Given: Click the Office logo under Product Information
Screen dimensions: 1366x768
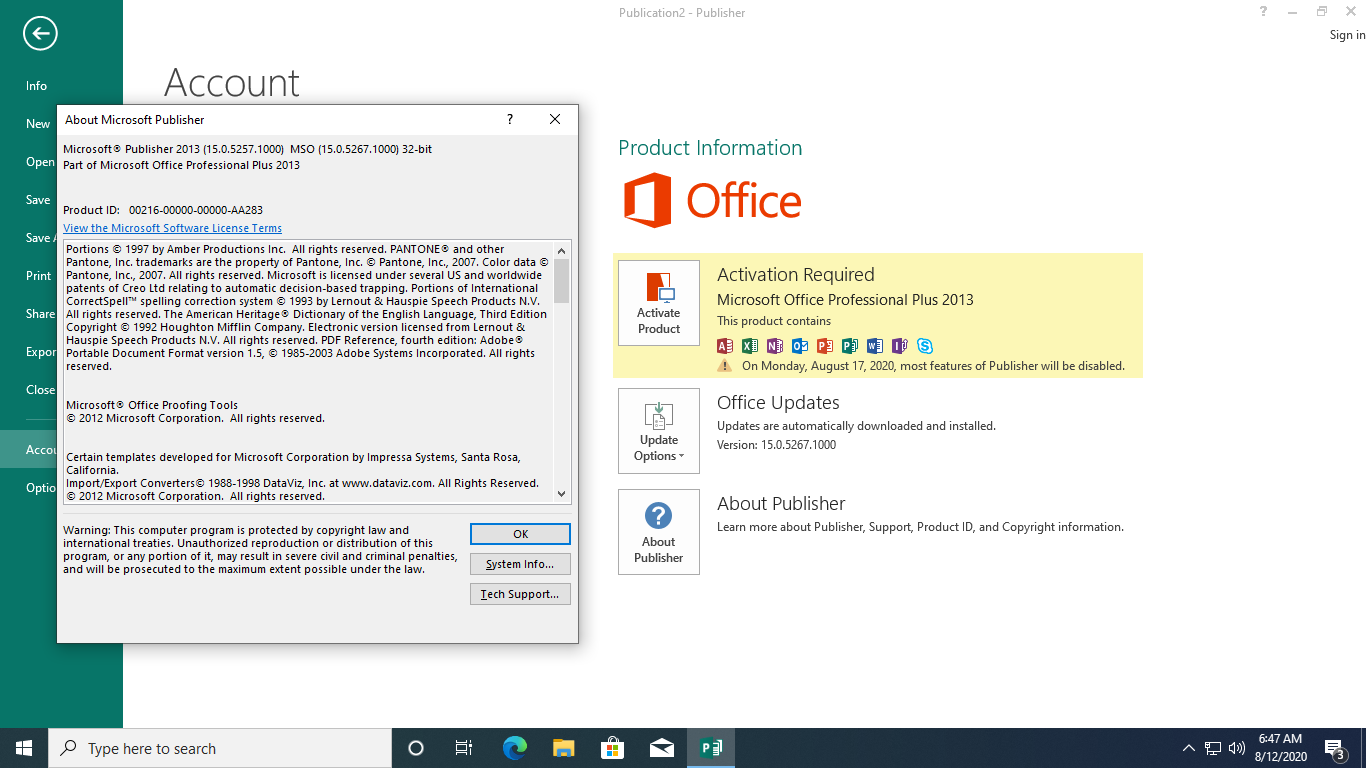Looking at the screenshot, I should (713, 200).
